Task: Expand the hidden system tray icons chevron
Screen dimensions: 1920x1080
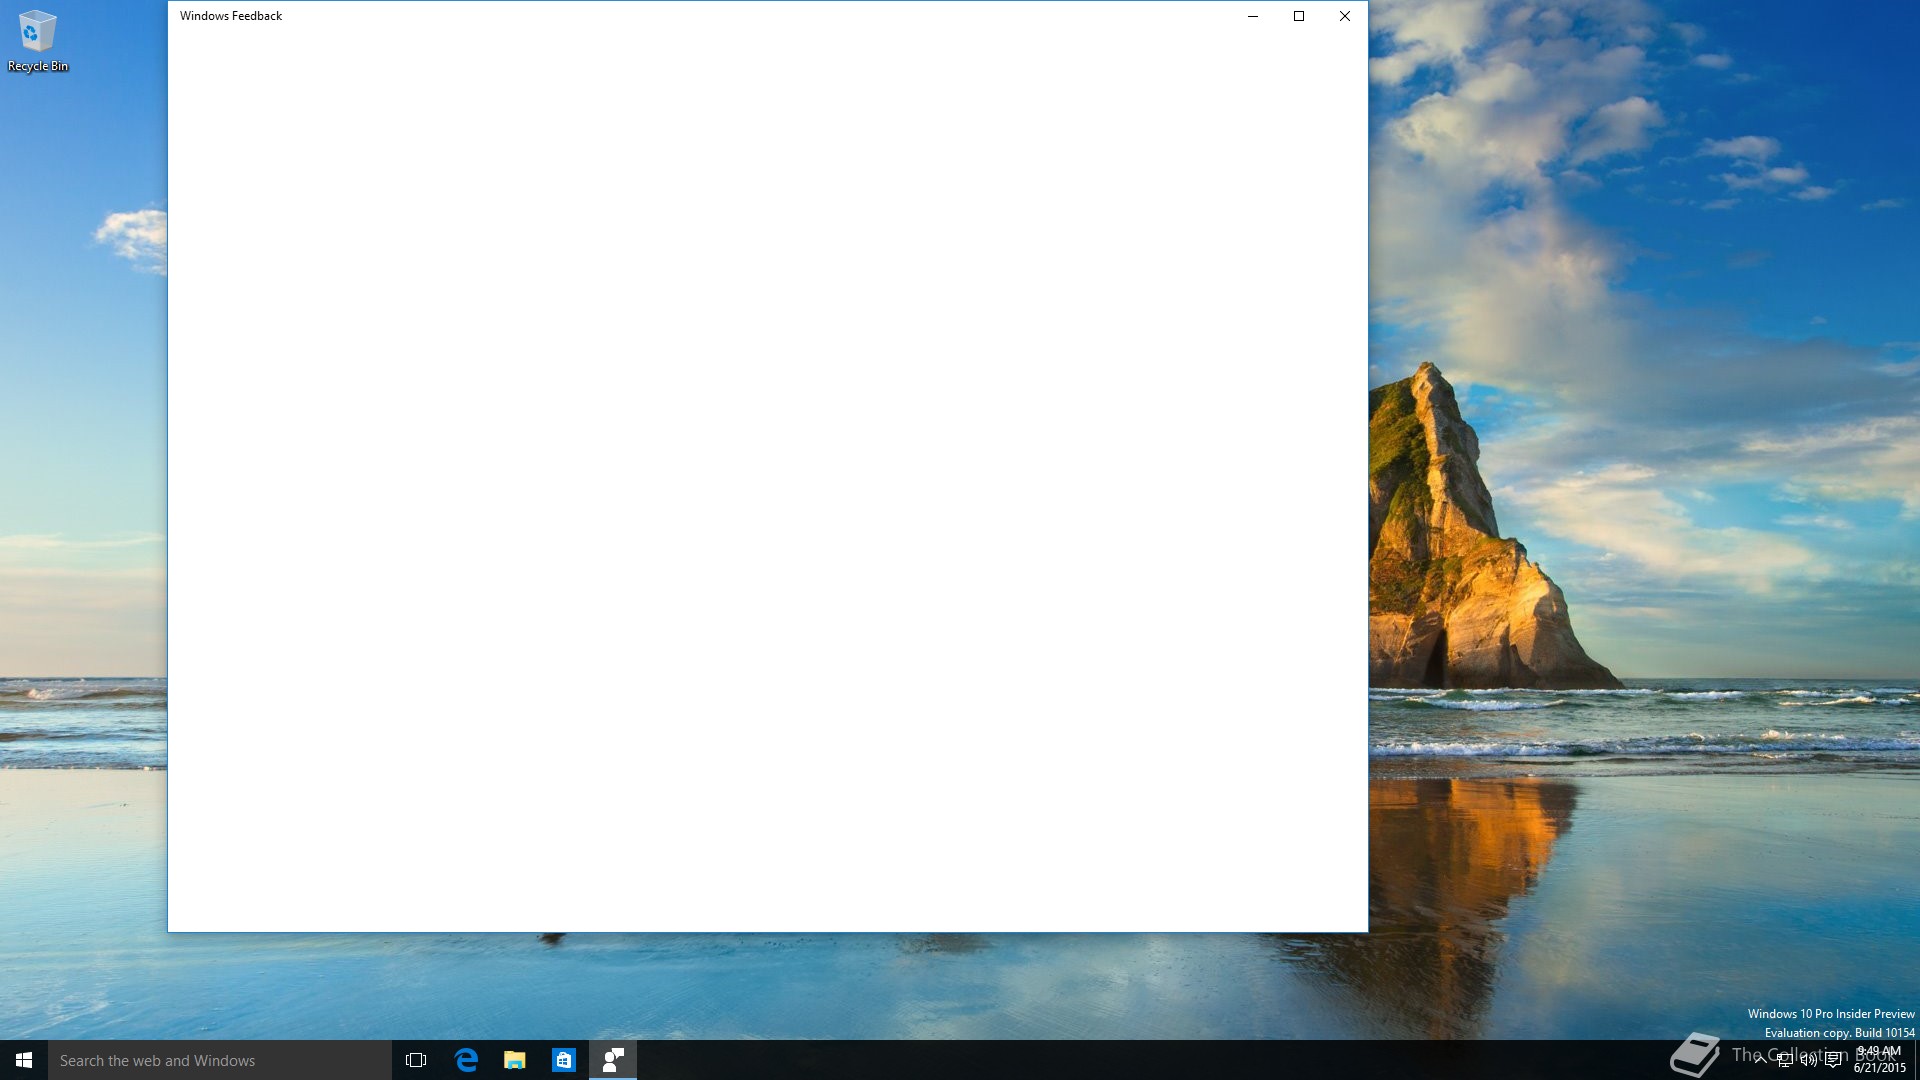Action: [1760, 1060]
